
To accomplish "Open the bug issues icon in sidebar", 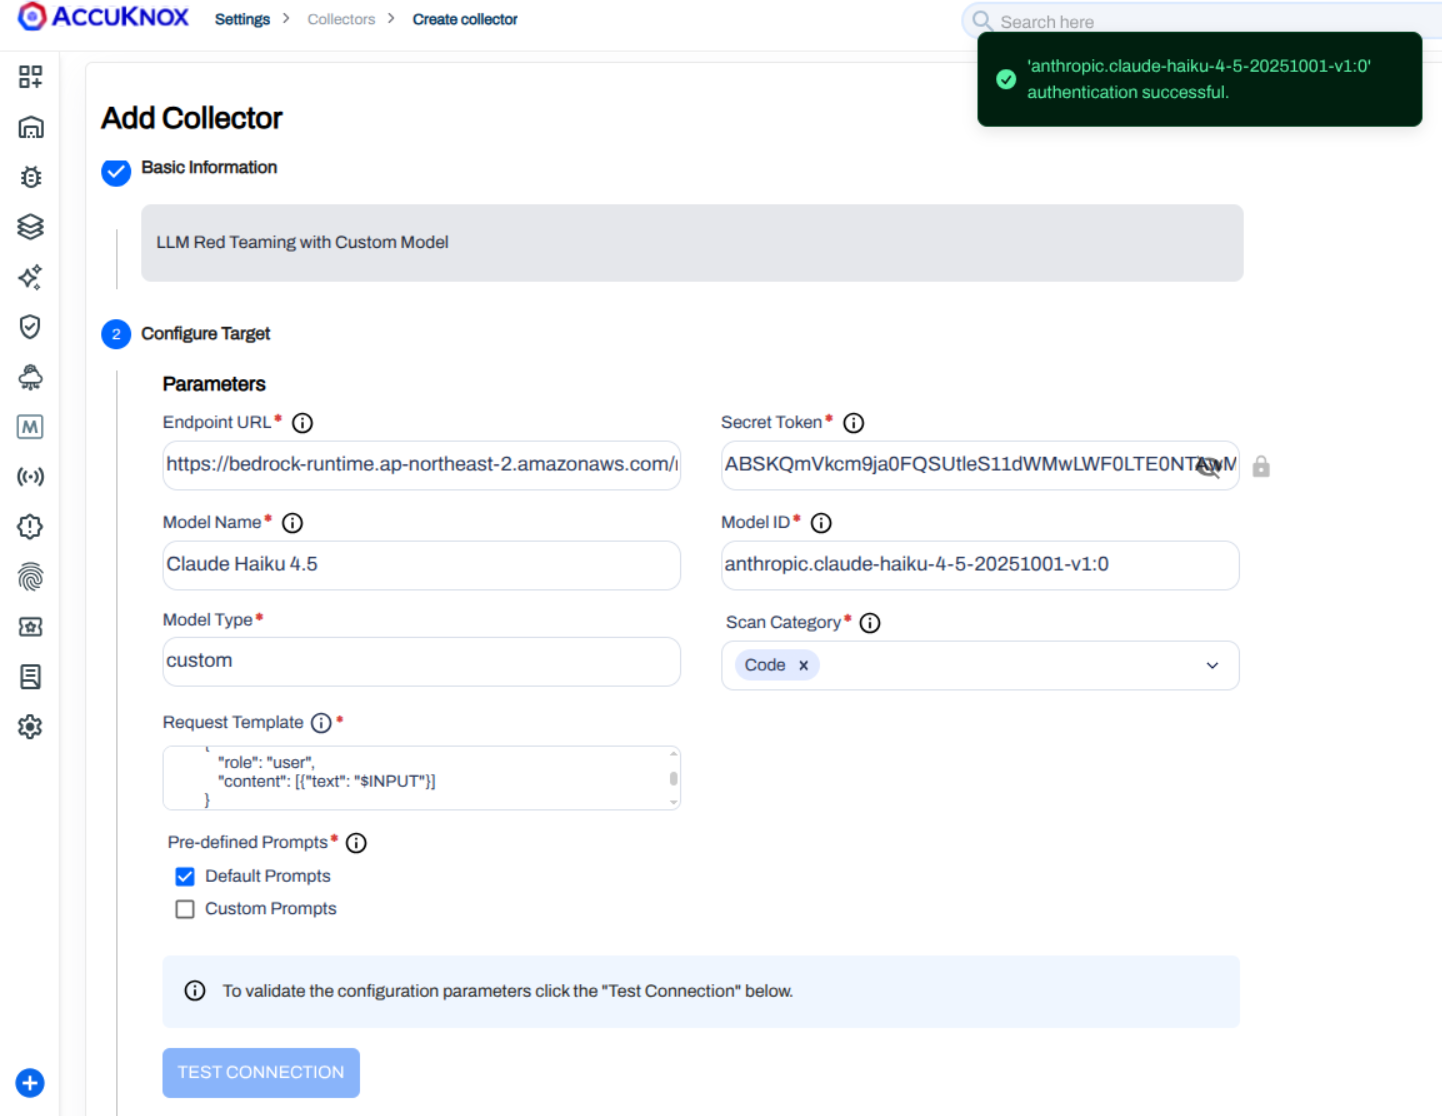I will 30,177.
